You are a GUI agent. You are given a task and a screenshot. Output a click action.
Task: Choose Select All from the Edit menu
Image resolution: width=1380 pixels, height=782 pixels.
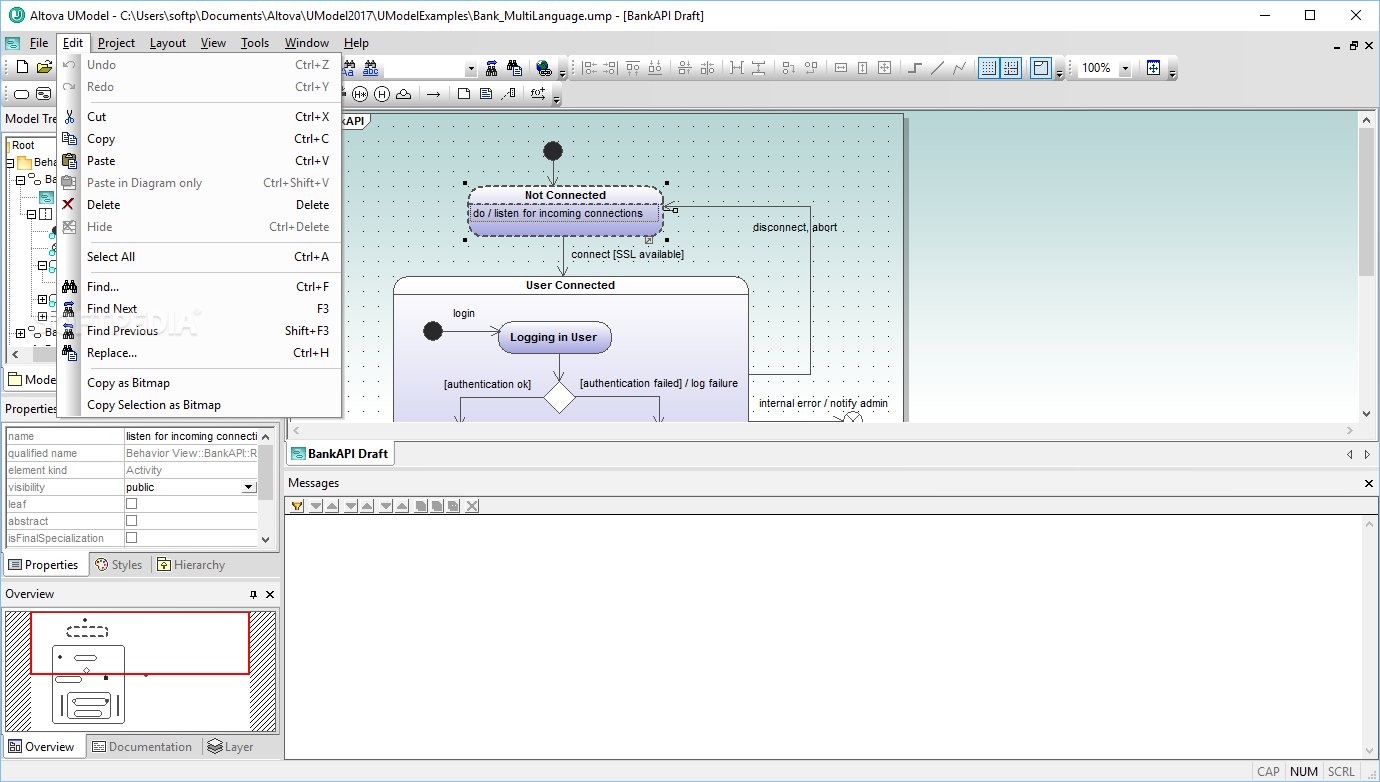coord(199,257)
